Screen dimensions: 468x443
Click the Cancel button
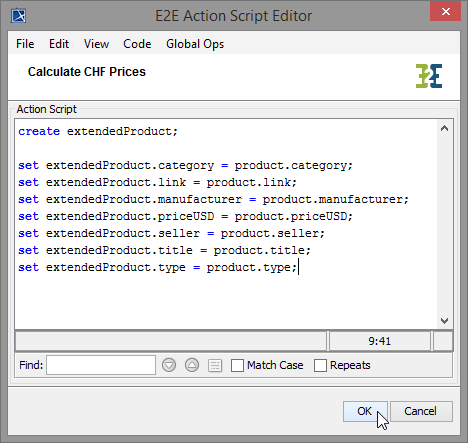pyautogui.click(x=421, y=411)
